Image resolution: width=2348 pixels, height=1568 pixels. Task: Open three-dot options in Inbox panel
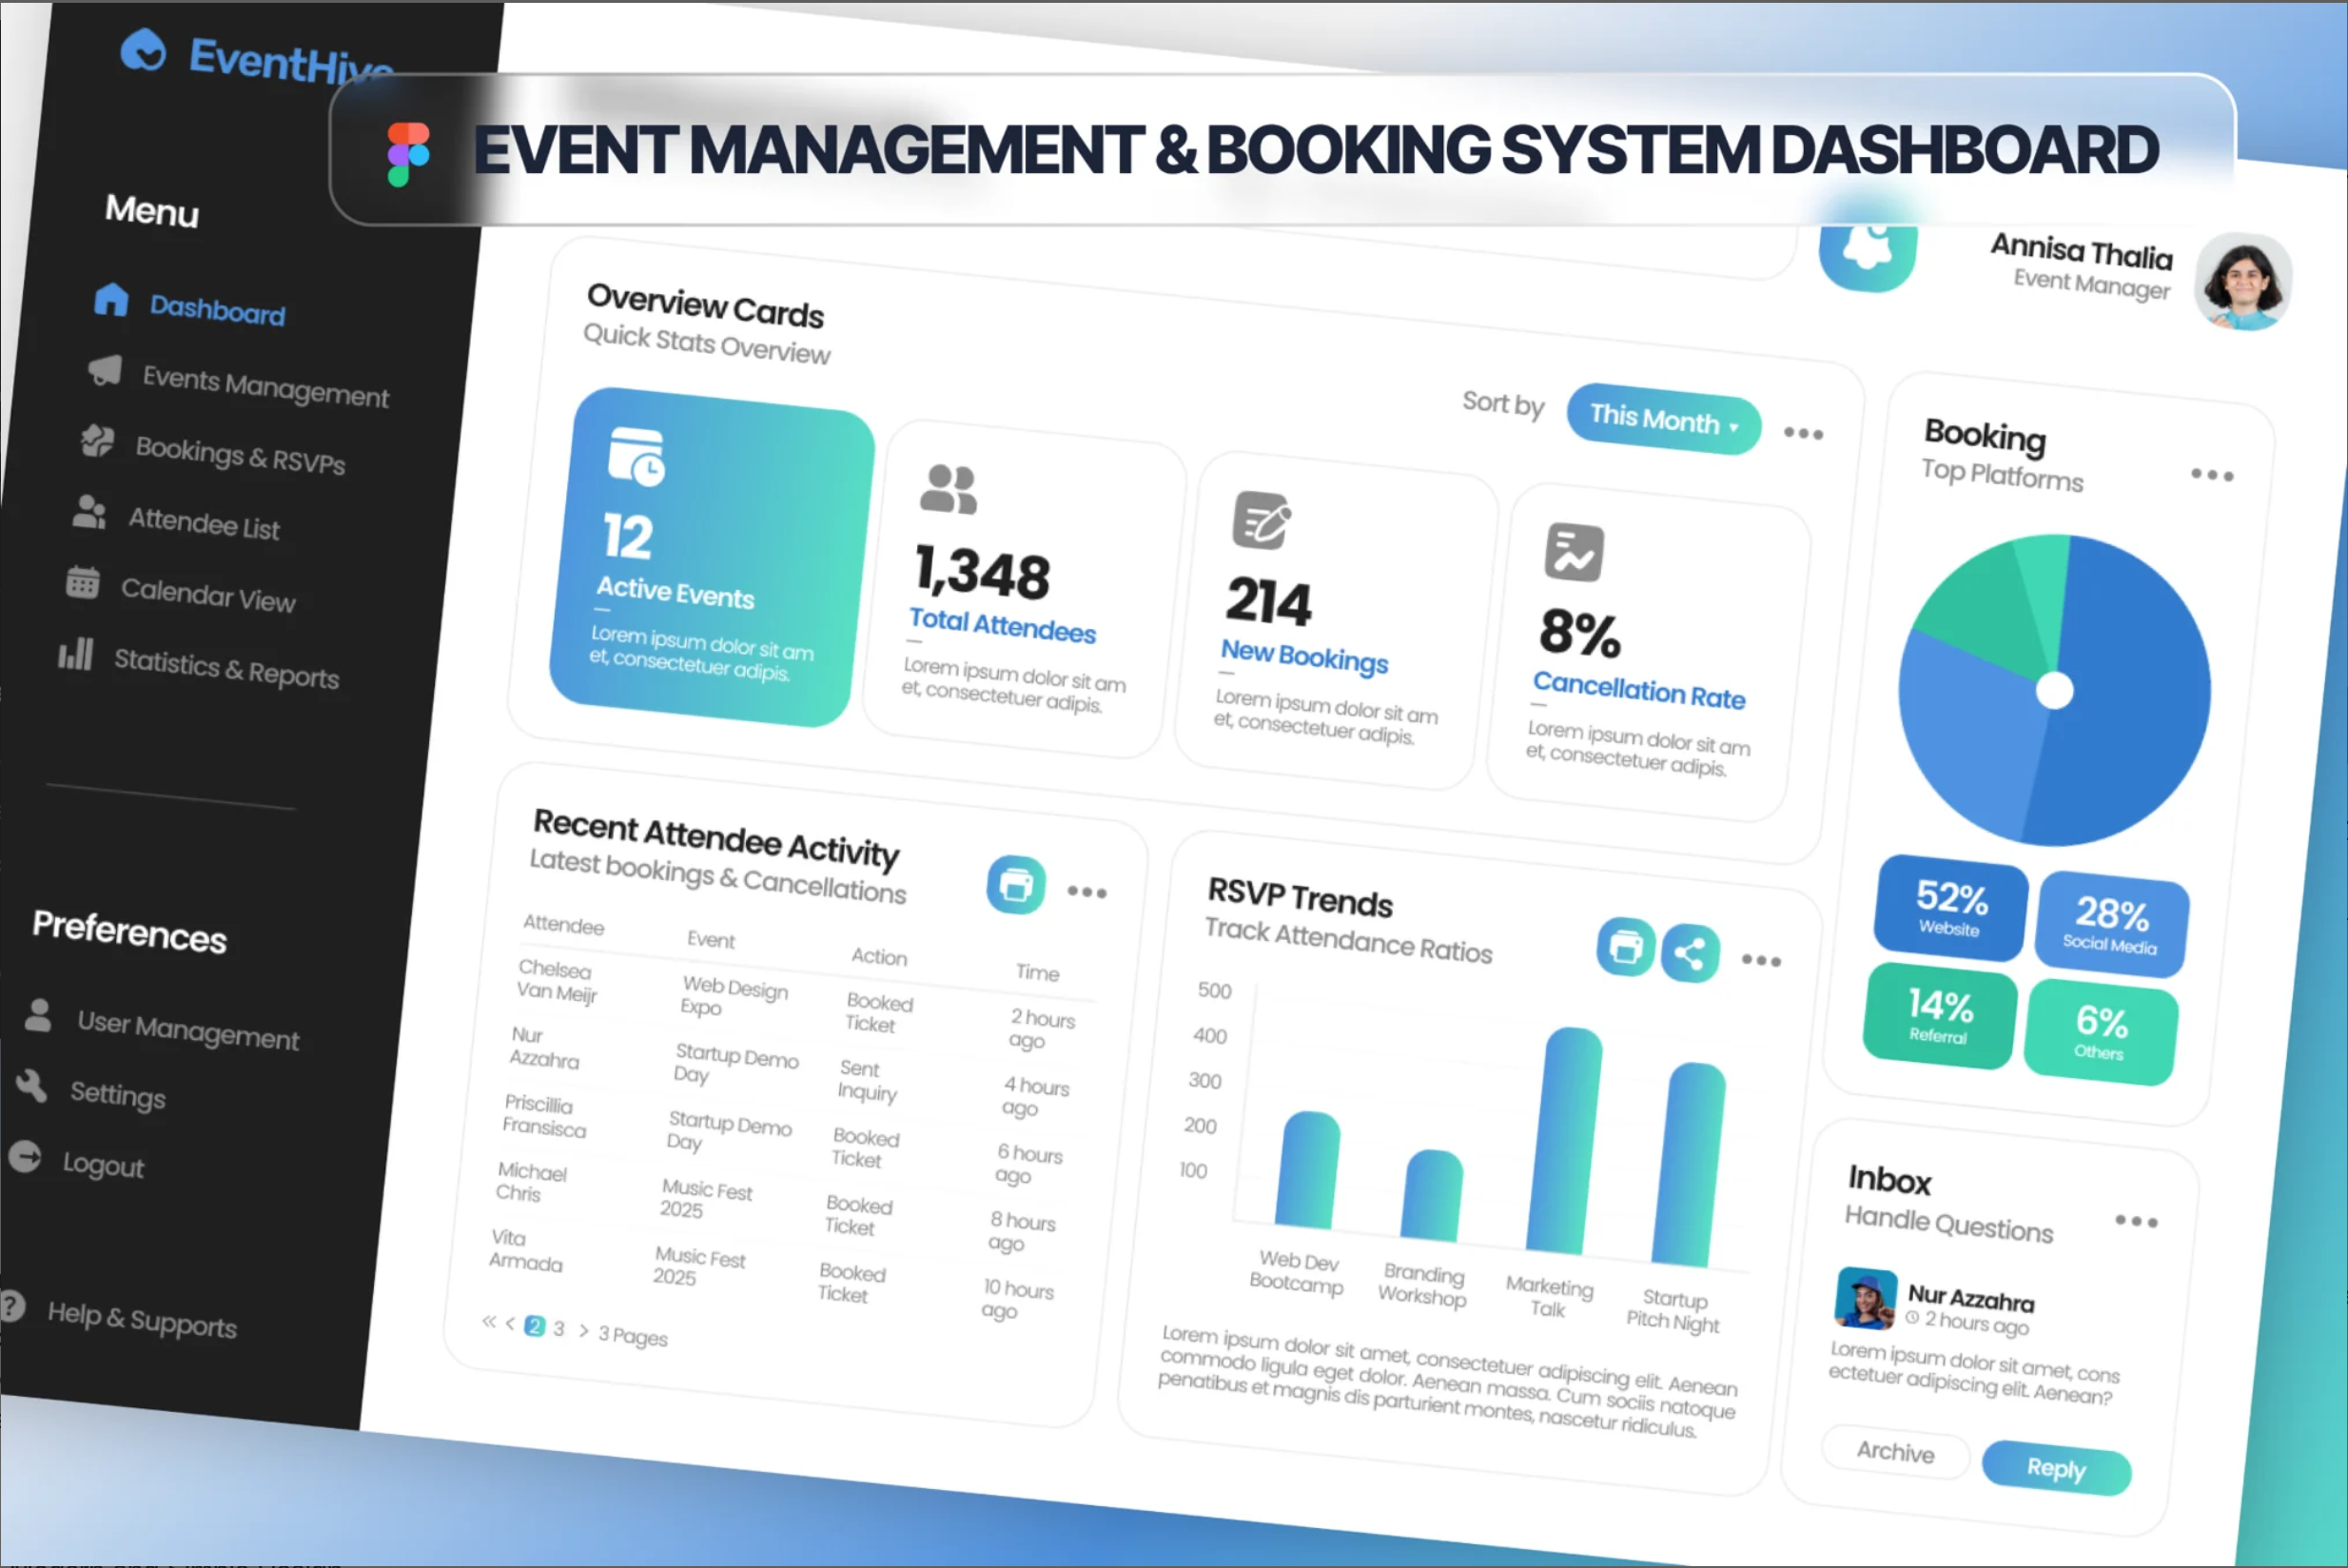[x=2136, y=1221]
